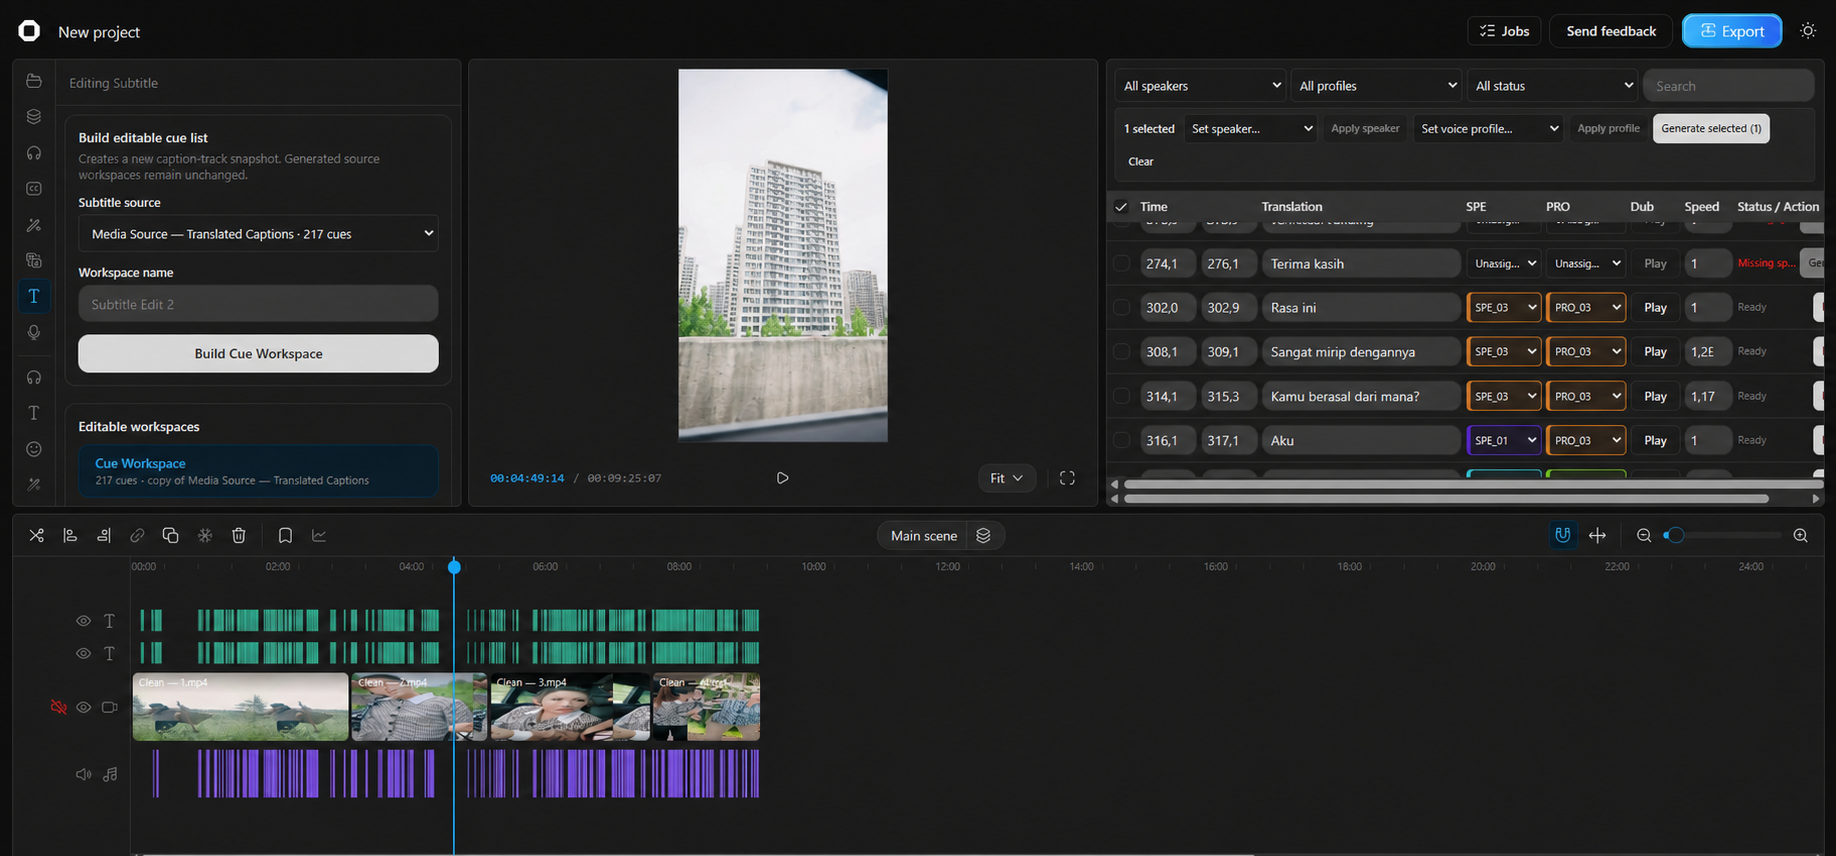Click Generate selected (1)
The width and height of the screenshot is (1836, 856).
[1711, 128]
